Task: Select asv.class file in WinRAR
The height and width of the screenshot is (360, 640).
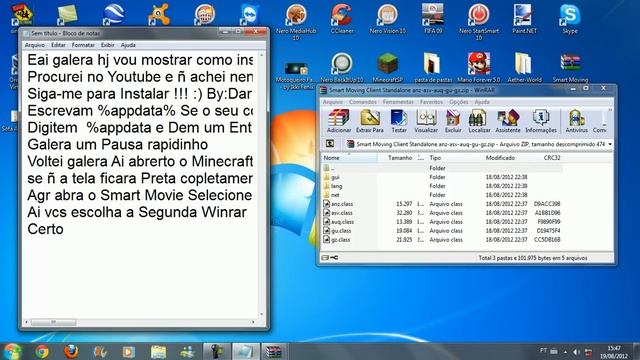Action: coord(342,213)
